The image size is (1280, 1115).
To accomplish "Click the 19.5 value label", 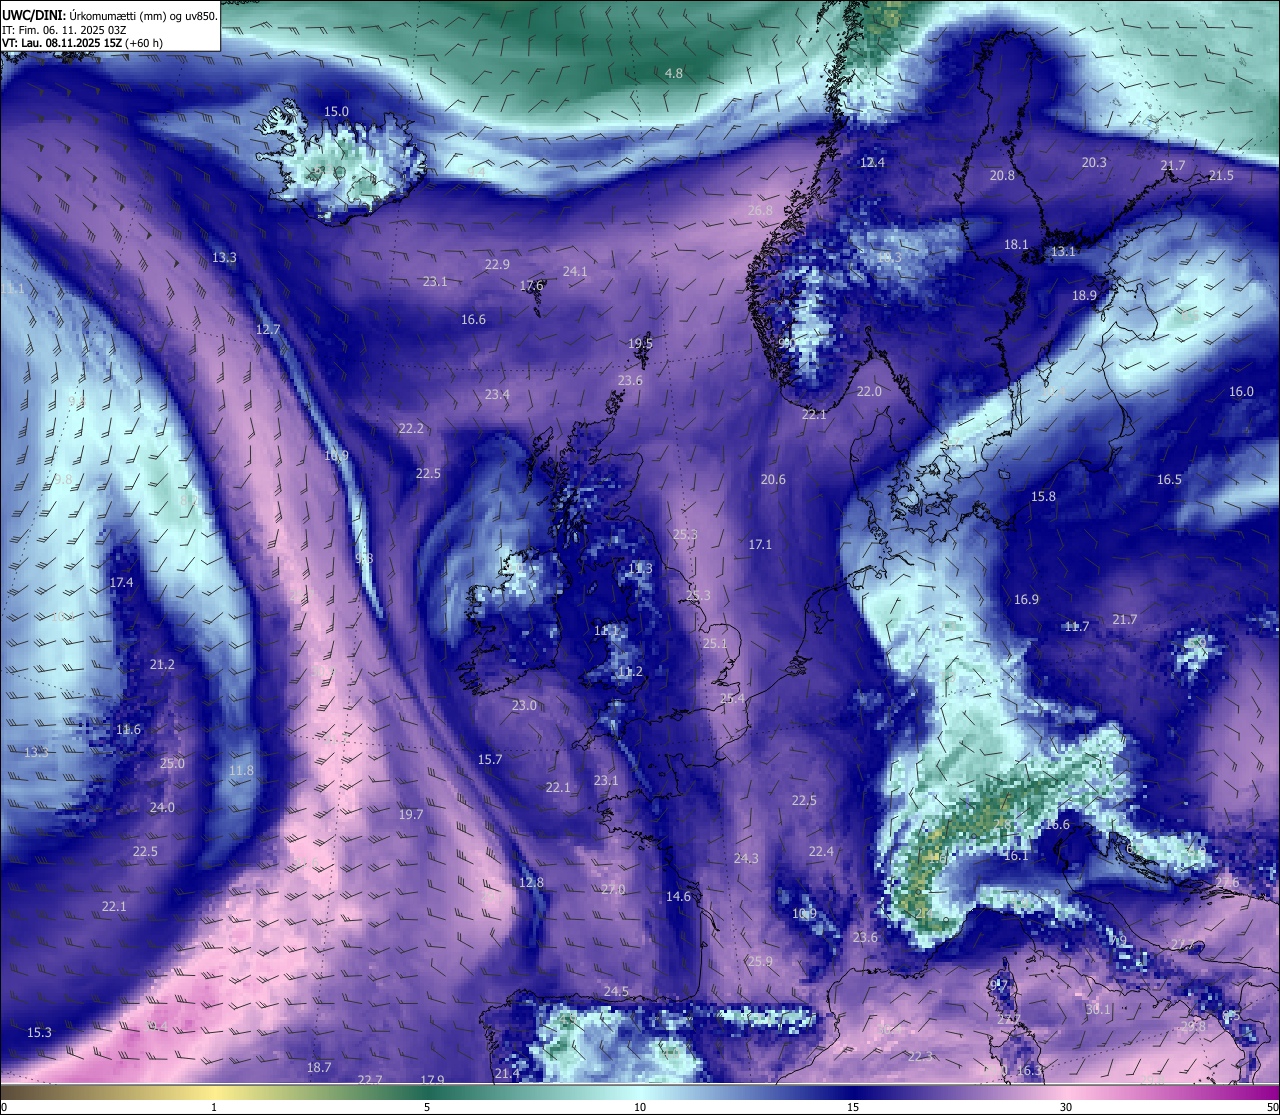I will pos(640,343).
